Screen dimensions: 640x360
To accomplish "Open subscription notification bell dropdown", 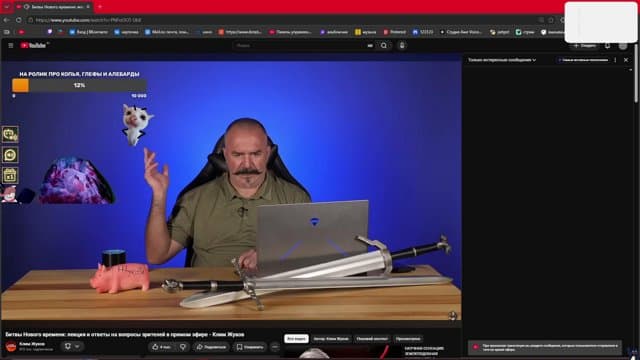I will (72, 347).
